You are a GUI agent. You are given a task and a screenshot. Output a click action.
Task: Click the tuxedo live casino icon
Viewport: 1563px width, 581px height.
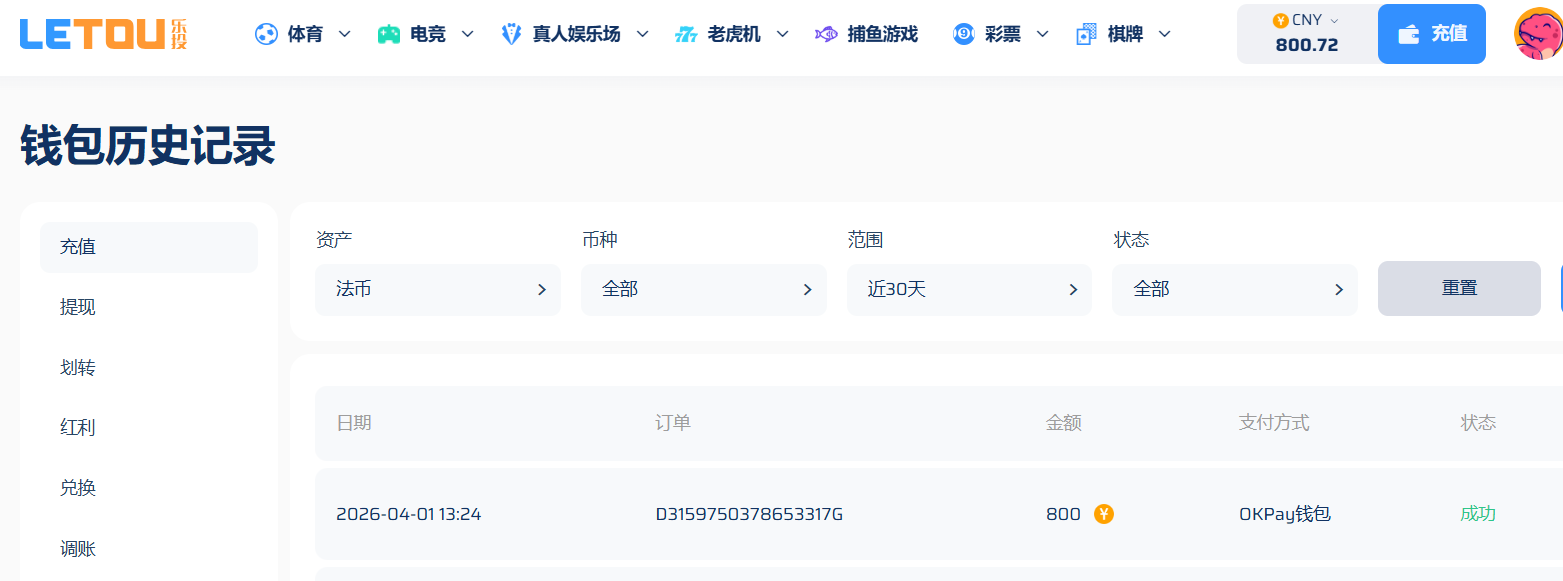click(511, 34)
